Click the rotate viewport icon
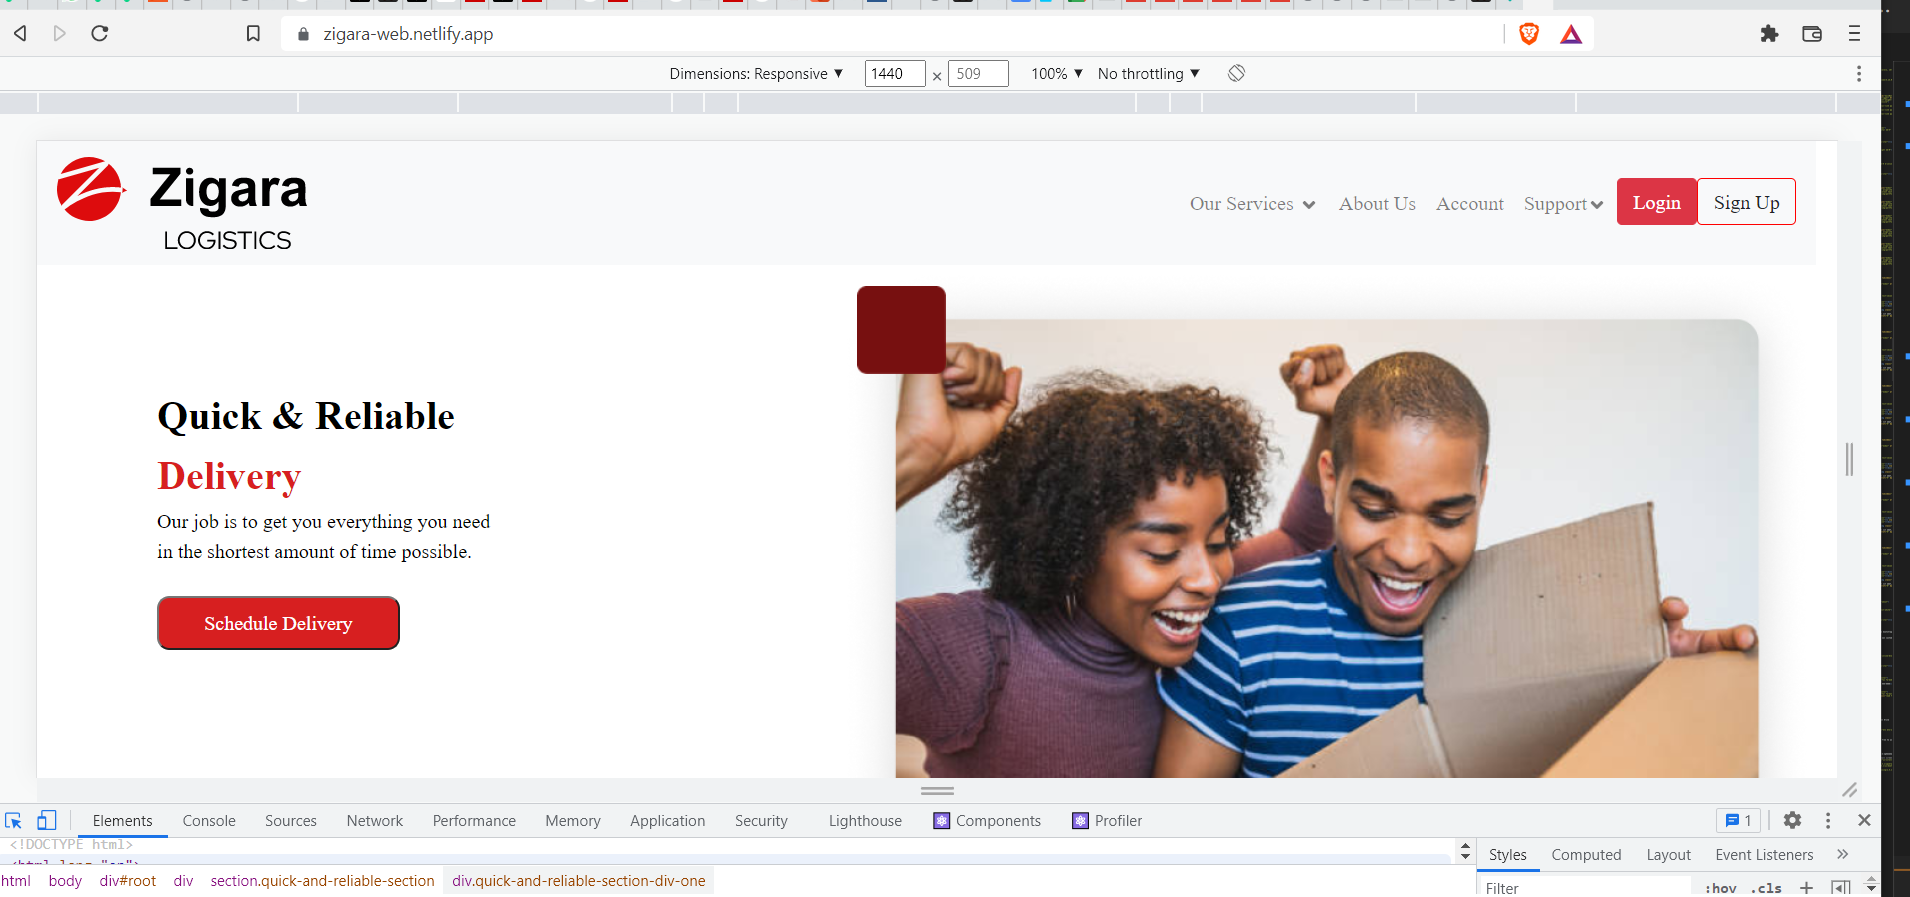Image resolution: width=1910 pixels, height=897 pixels. pos(1236,73)
